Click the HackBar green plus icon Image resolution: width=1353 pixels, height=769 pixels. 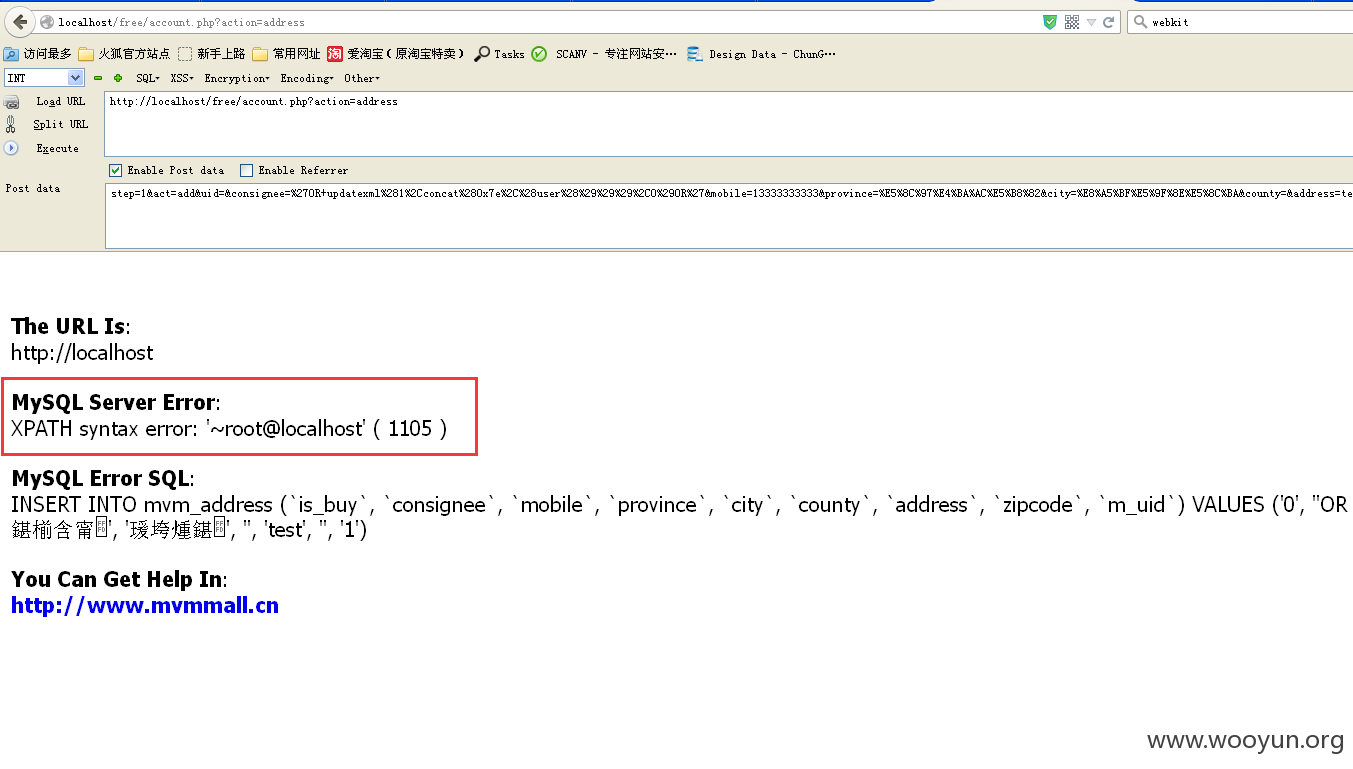tap(118, 78)
